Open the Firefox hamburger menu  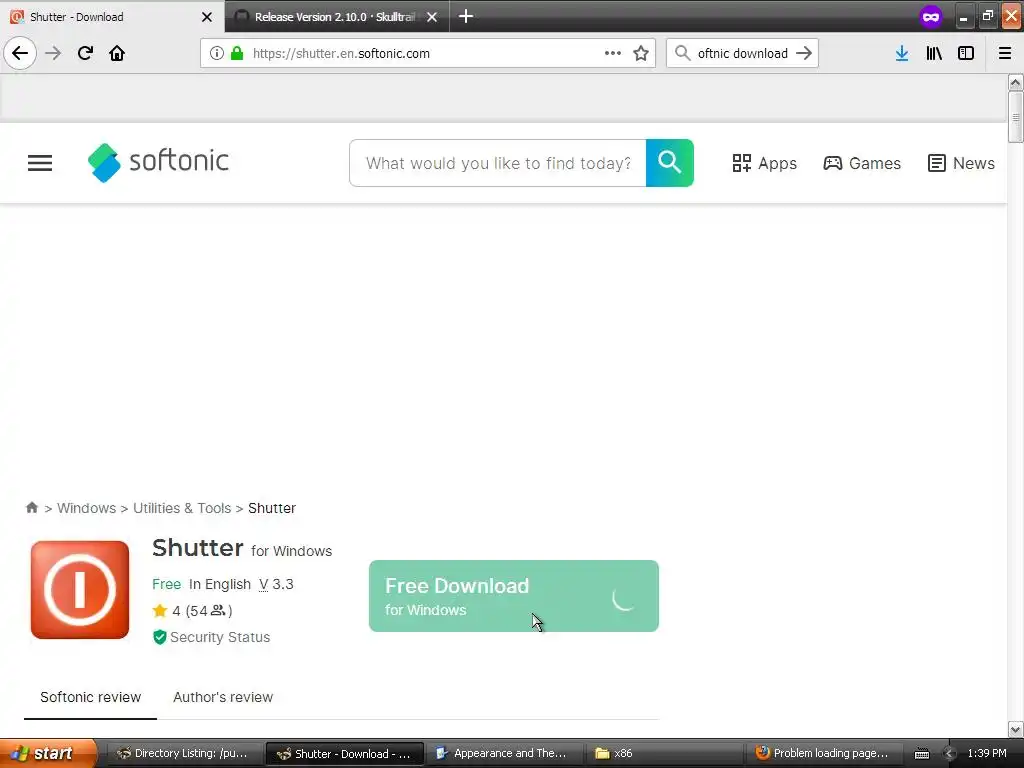(1005, 53)
